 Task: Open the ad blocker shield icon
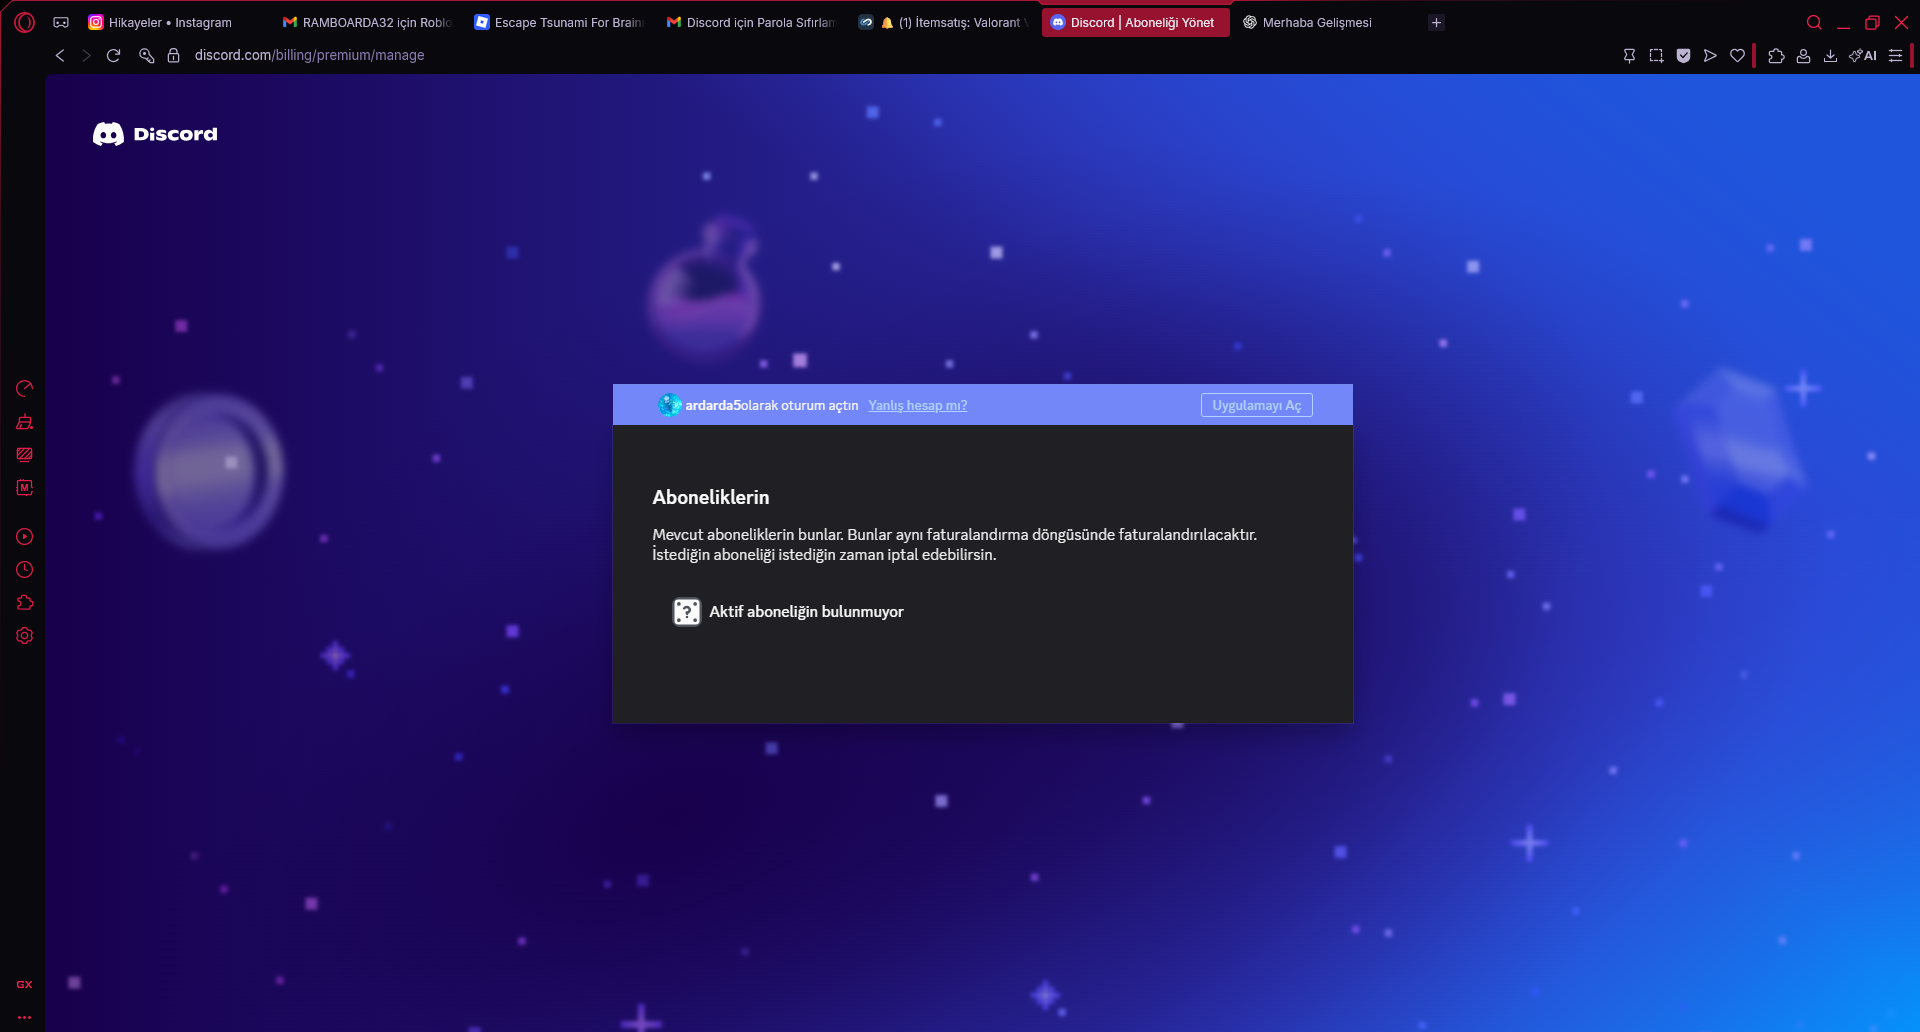click(x=1683, y=56)
